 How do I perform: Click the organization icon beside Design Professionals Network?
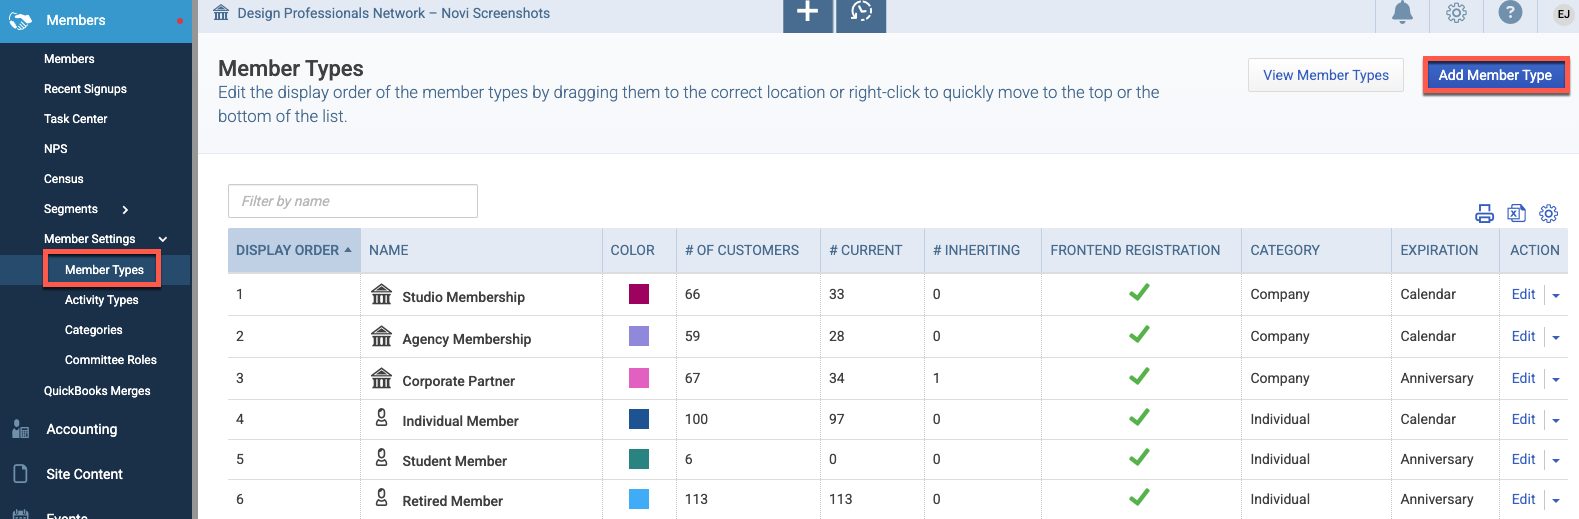click(x=221, y=13)
